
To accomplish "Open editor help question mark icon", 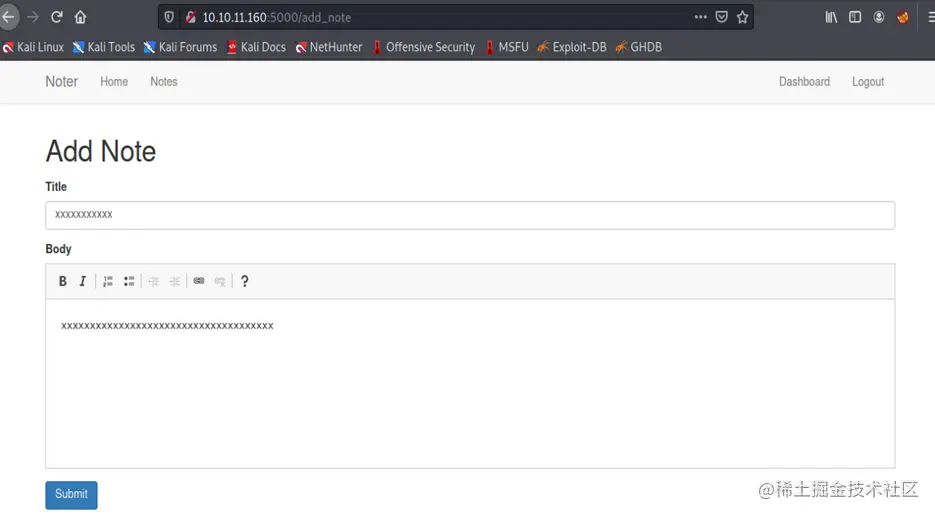I will pyautogui.click(x=244, y=281).
